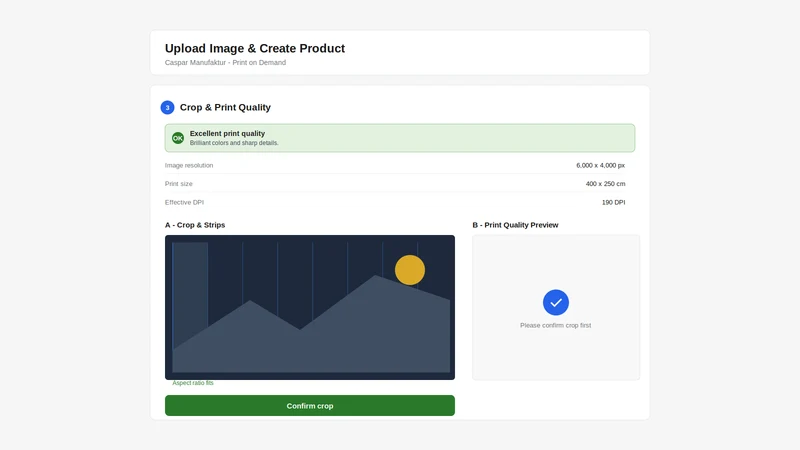
Task: Click the blue step 3 circle
Action: 167,108
